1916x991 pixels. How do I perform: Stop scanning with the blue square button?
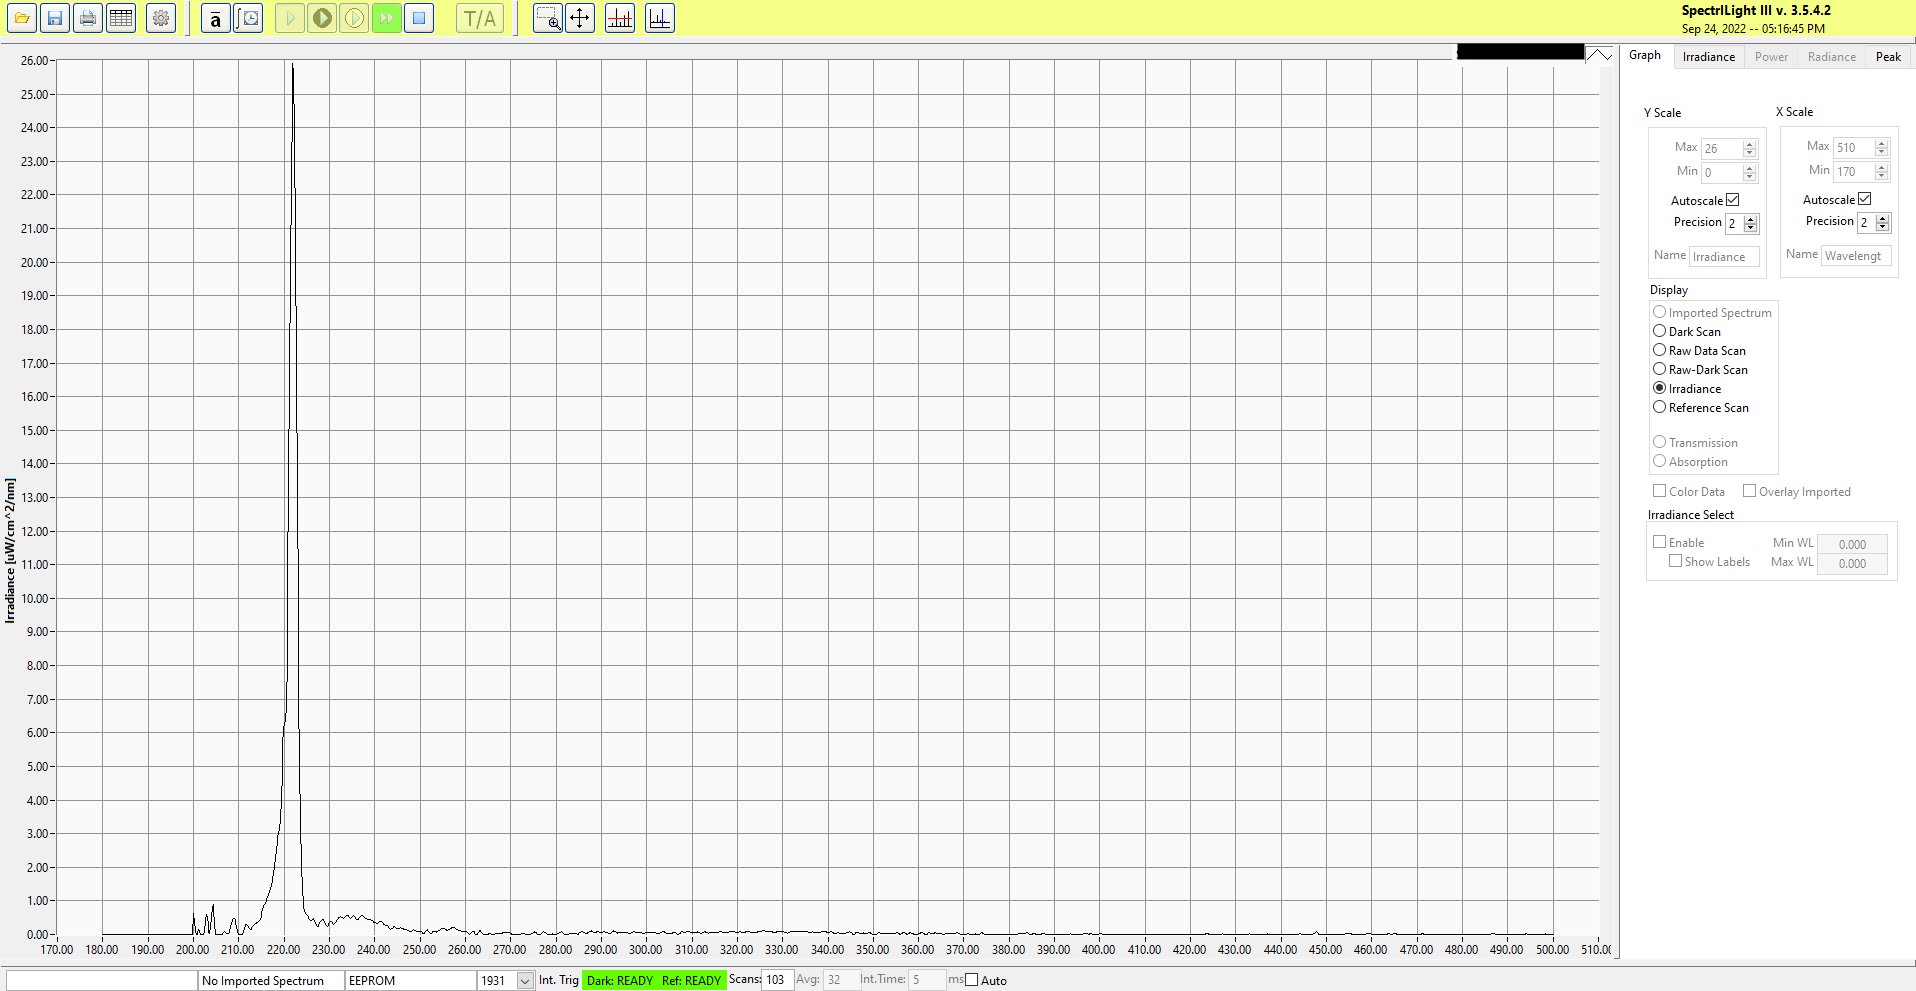pos(419,18)
